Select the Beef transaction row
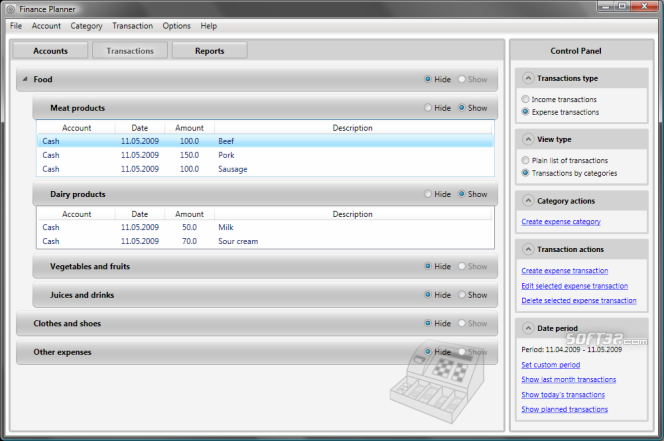Viewport: 664px width, 441px height. (265, 141)
